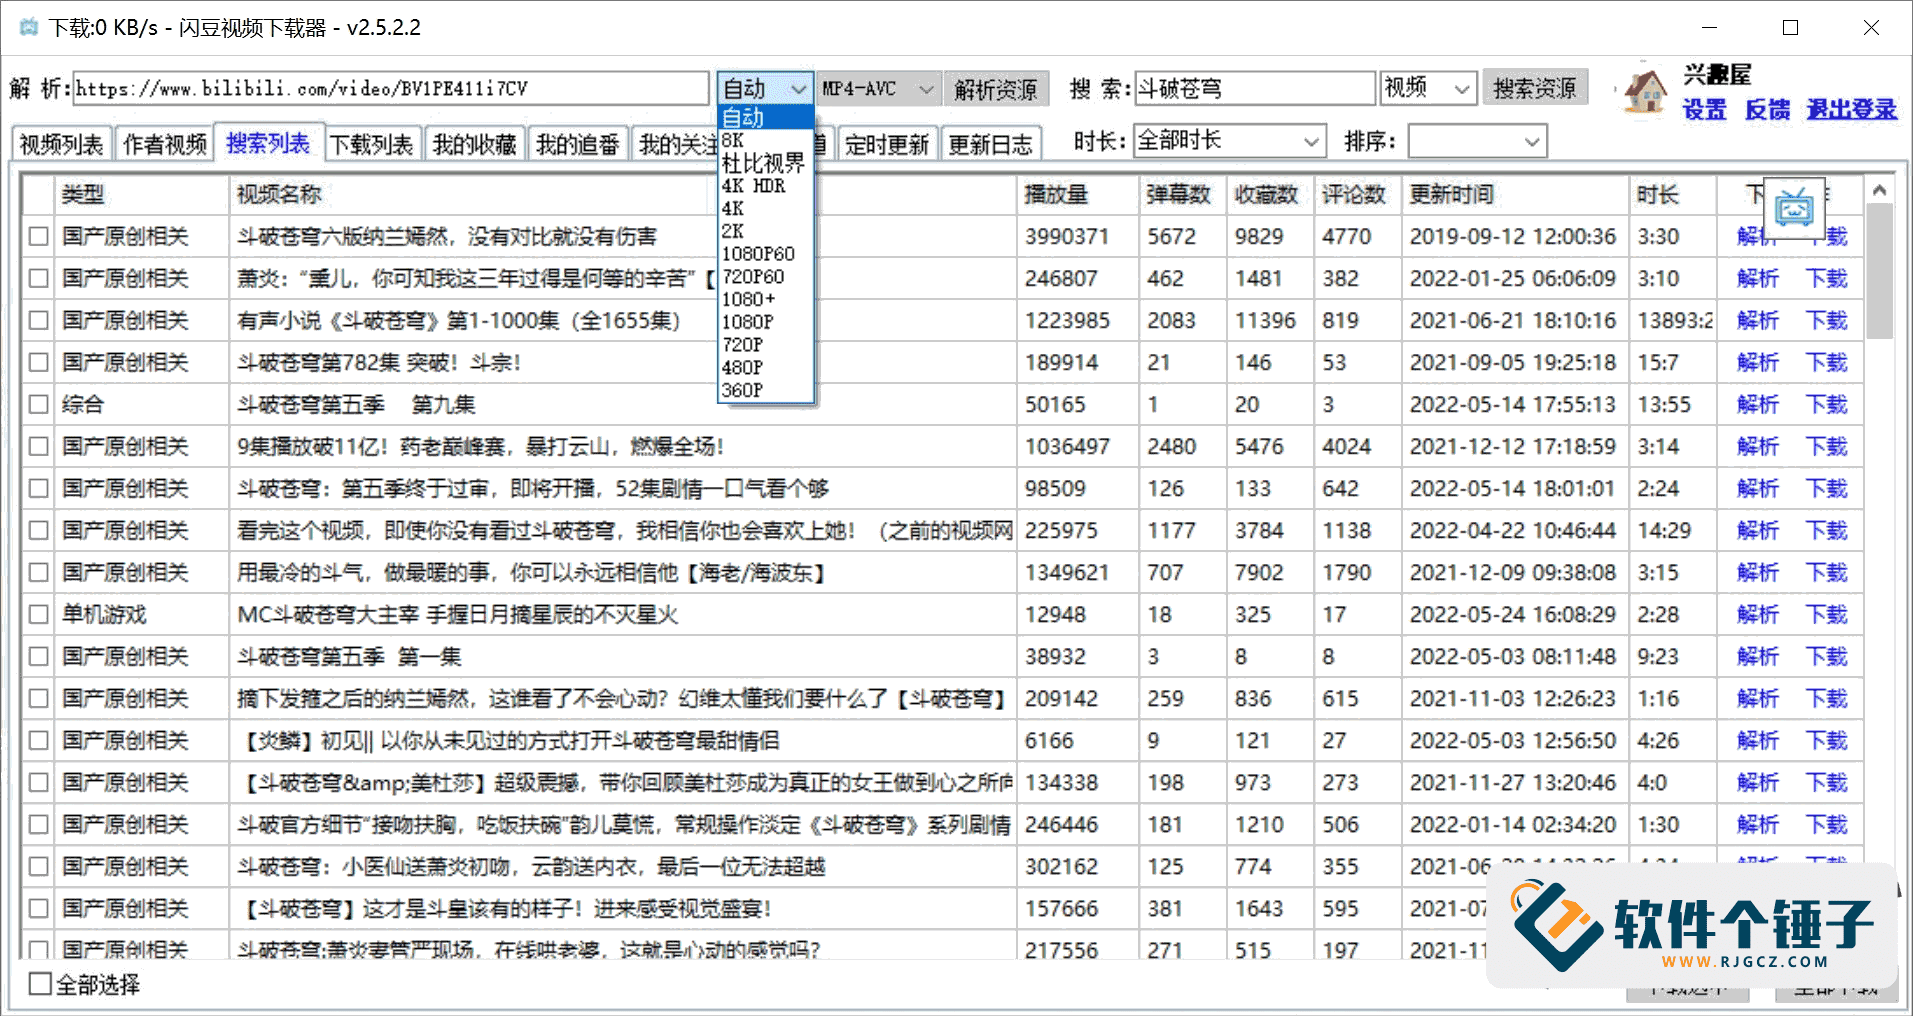
Task: Switch to the 下载列表 tab
Action: point(371,145)
